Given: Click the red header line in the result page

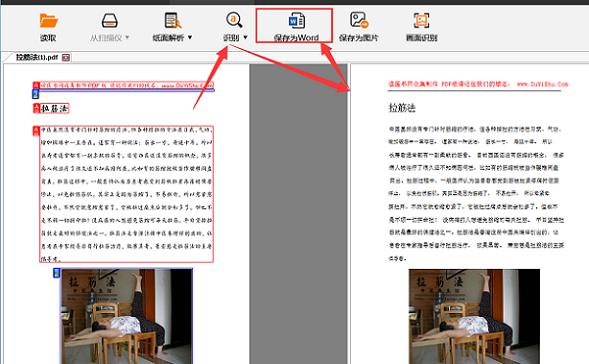Looking at the screenshot, I should point(478,84).
